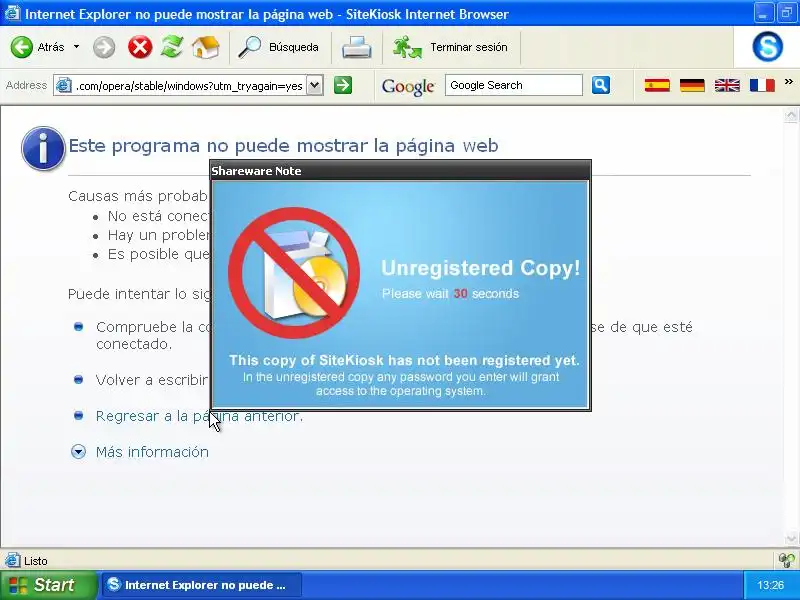Open the Atrás history dropdown arrow
This screenshot has height=600, width=800.
(77, 47)
